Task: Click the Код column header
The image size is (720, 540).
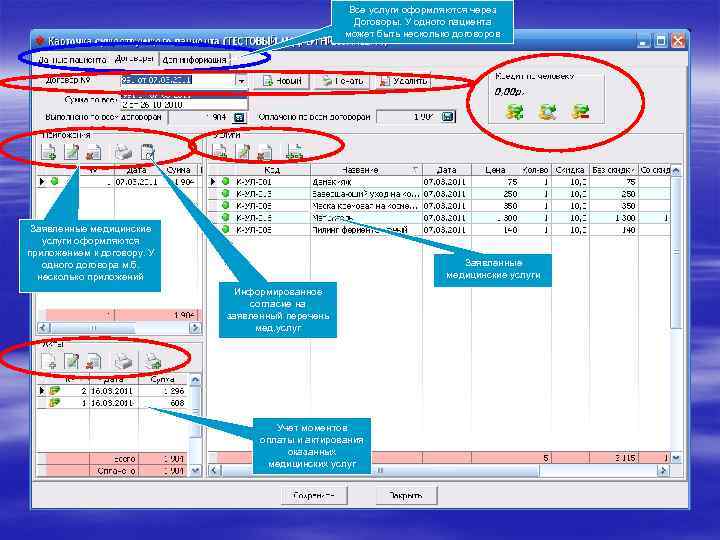Action: pos(272,170)
